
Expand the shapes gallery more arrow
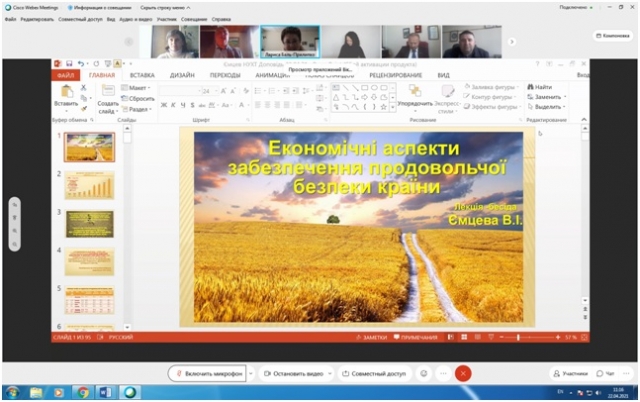pyautogui.click(x=393, y=107)
